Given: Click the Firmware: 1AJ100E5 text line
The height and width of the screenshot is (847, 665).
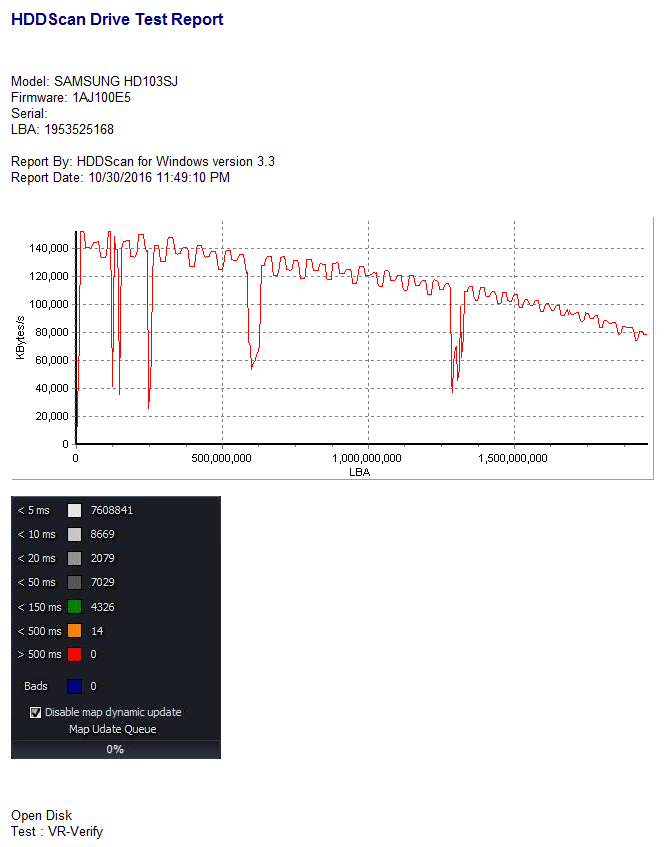Looking at the screenshot, I should point(71,98).
